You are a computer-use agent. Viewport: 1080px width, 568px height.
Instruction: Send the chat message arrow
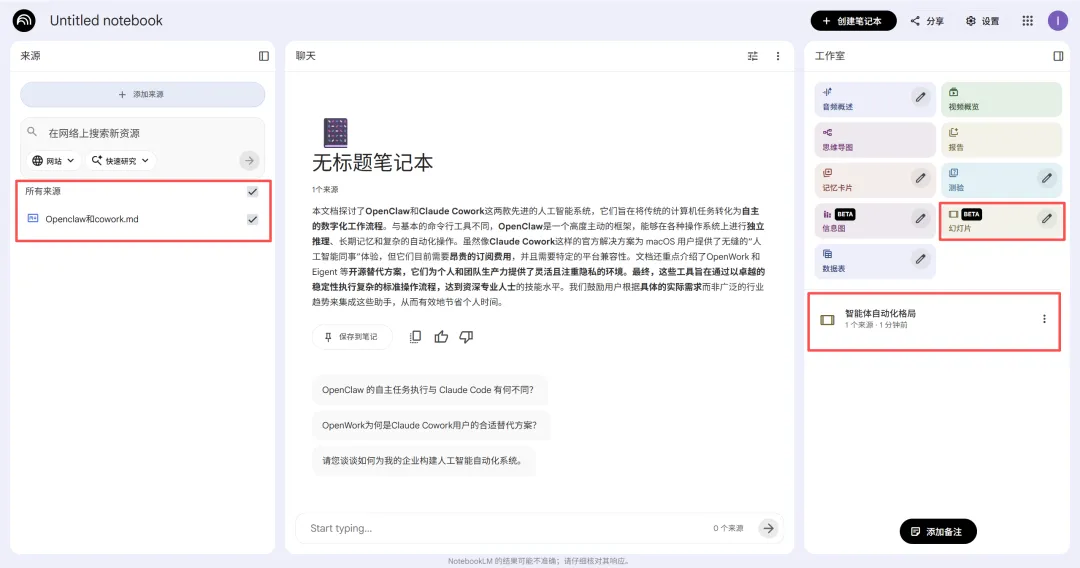[768, 528]
